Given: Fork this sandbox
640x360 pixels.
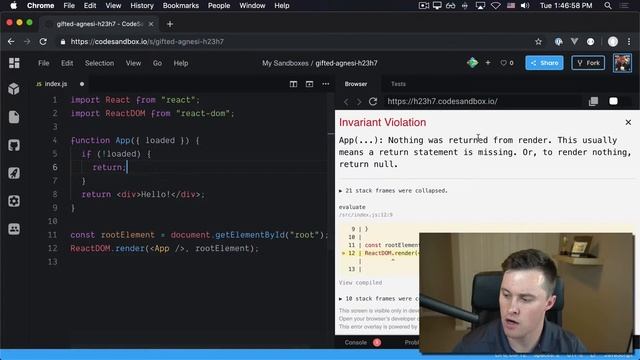Looking at the screenshot, I should coord(588,63).
